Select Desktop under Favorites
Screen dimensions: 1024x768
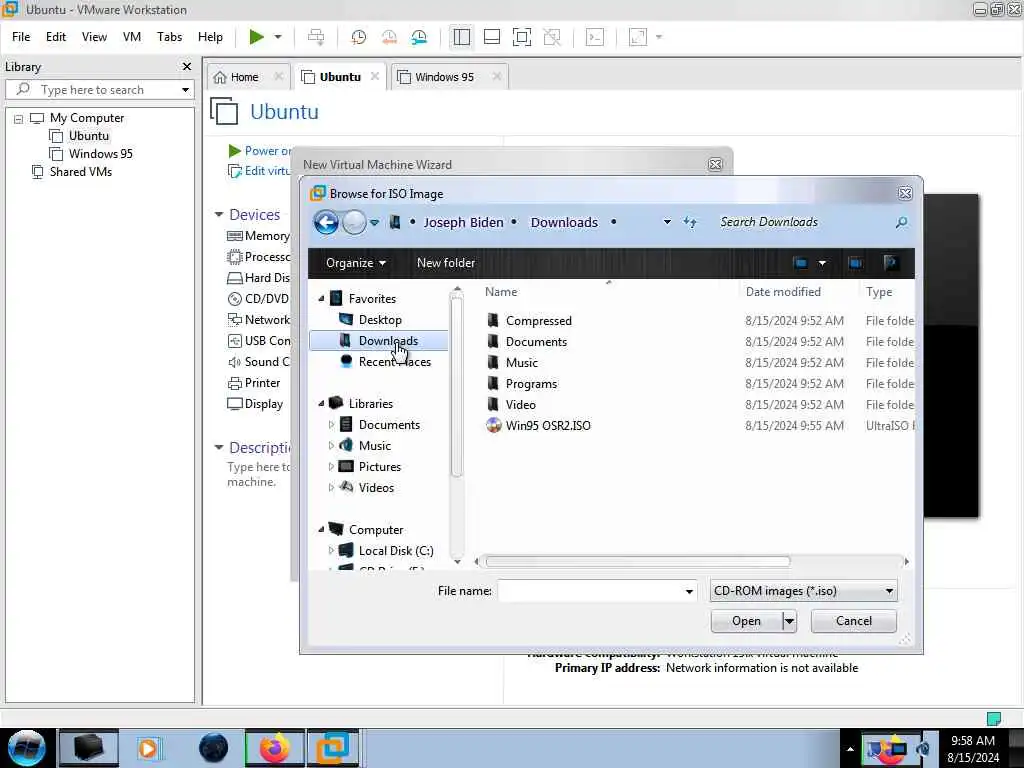click(380, 320)
